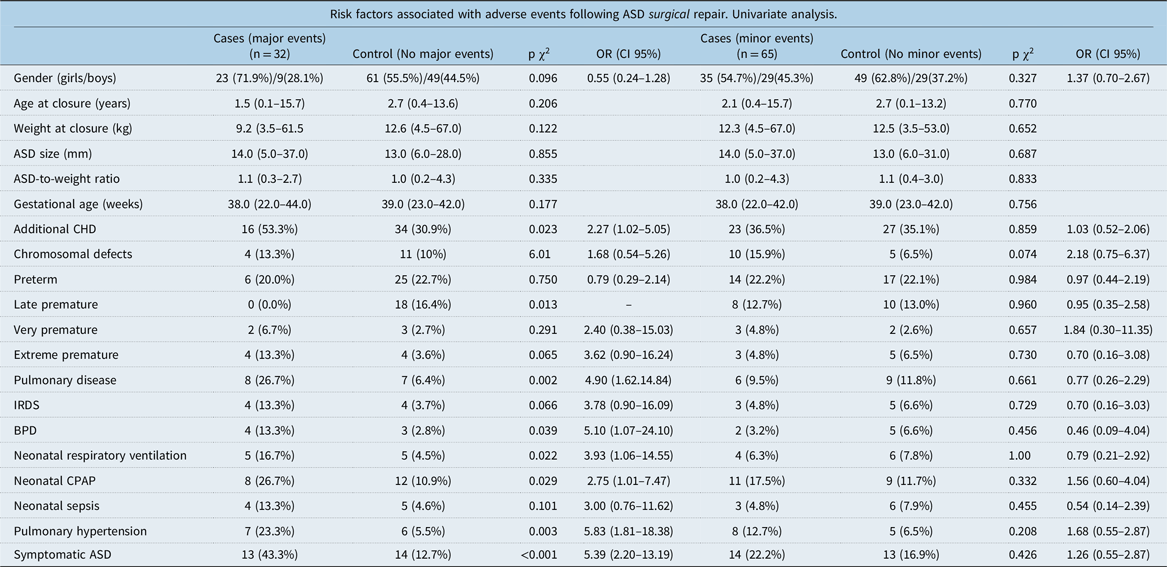This screenshot has height=567, width=1167.
Task: Click the "Neonatal respiratory ventilation" row label
Action: [x=100, y=455]
